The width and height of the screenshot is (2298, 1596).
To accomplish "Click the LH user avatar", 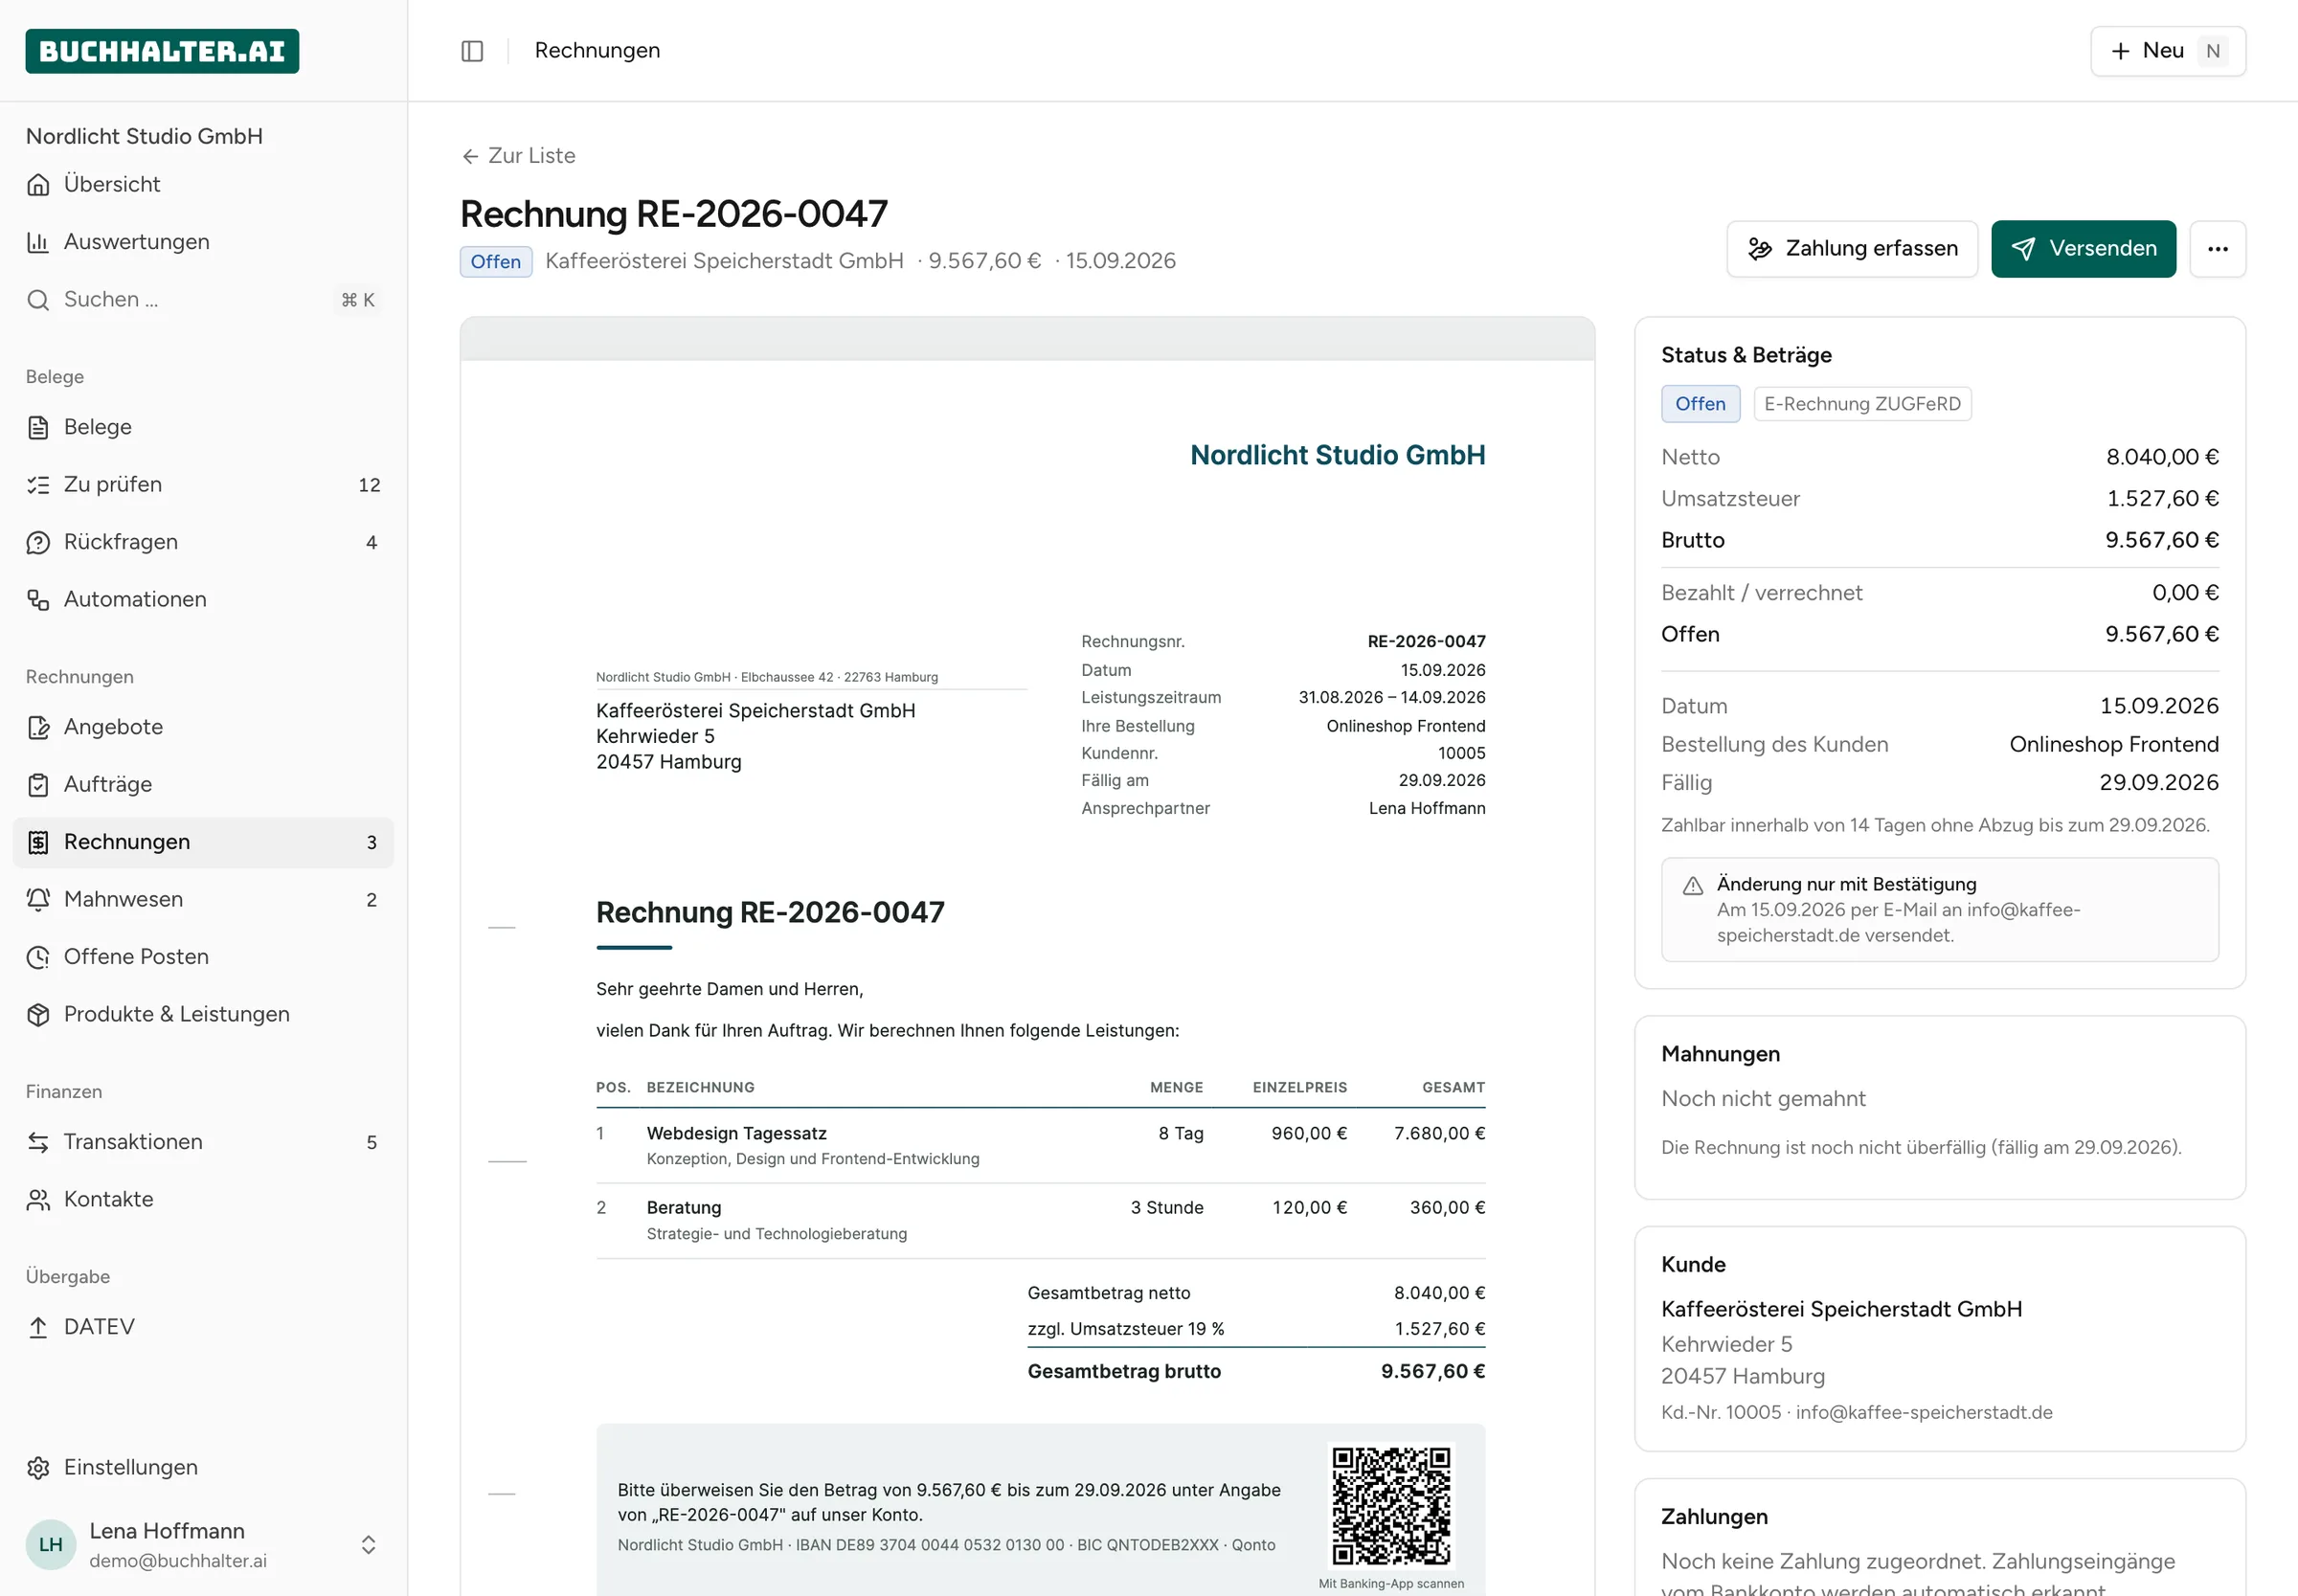I will pyautogui.click(x=51, y=1545).
